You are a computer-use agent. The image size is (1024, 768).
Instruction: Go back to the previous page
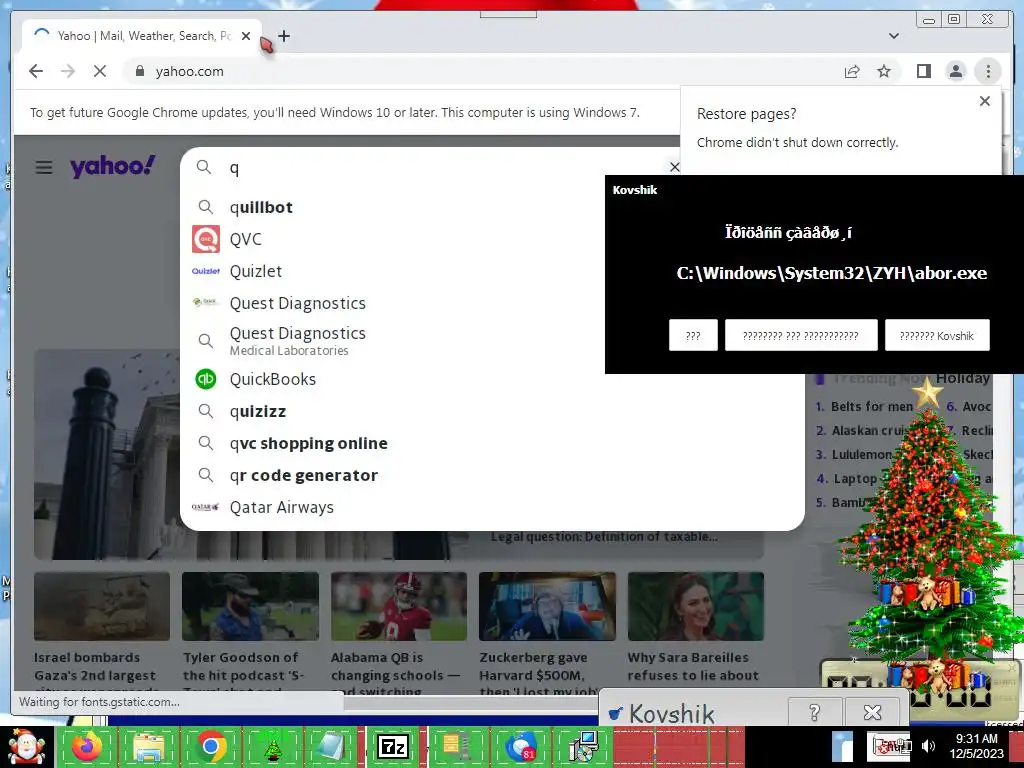pos(36,71)
